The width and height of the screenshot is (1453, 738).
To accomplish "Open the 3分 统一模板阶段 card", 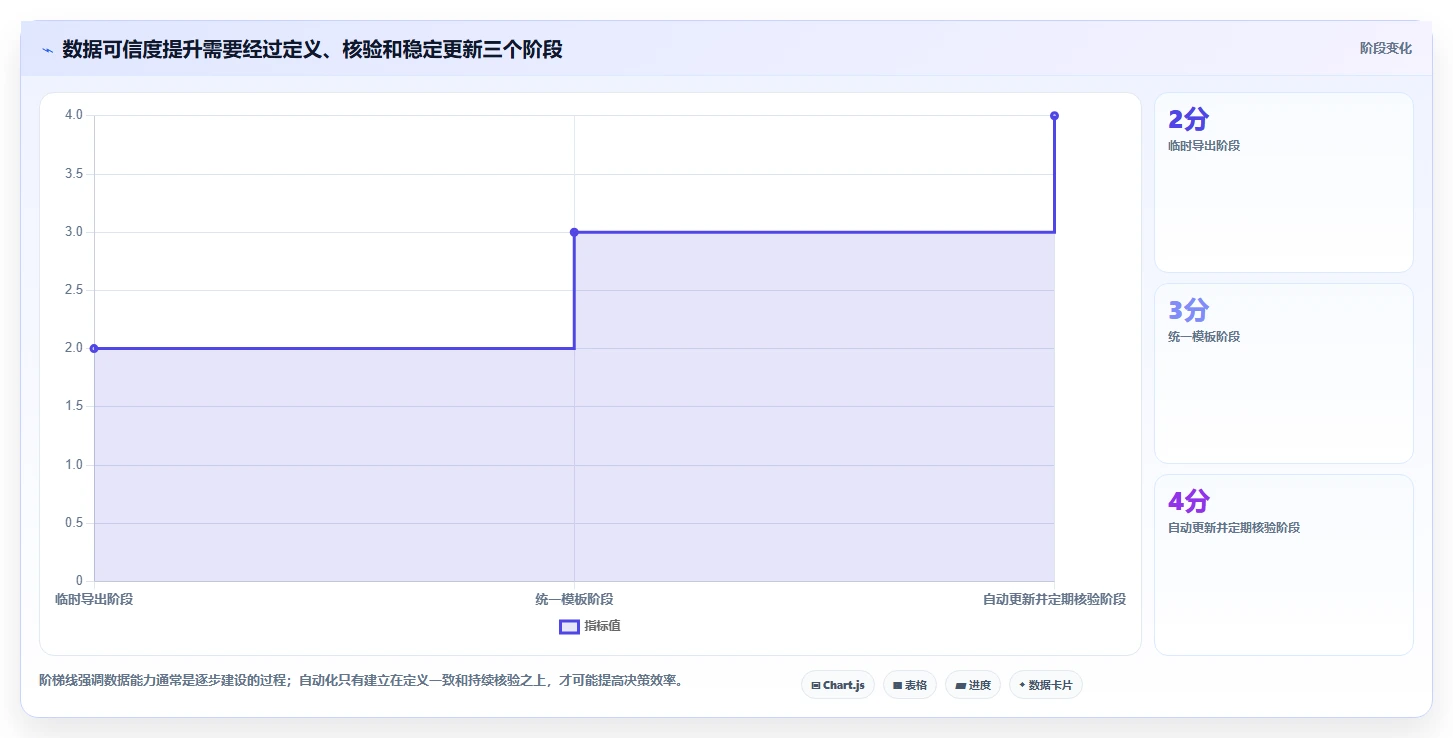I will pos(1284,373).
